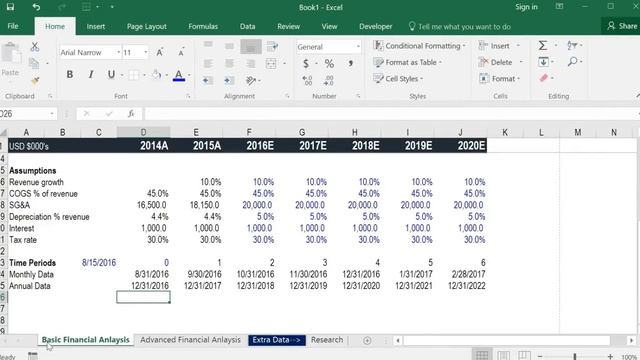Screen dimensions: 640x360
Task: Click AutoSum sigma icon
Action: [542, 45]
